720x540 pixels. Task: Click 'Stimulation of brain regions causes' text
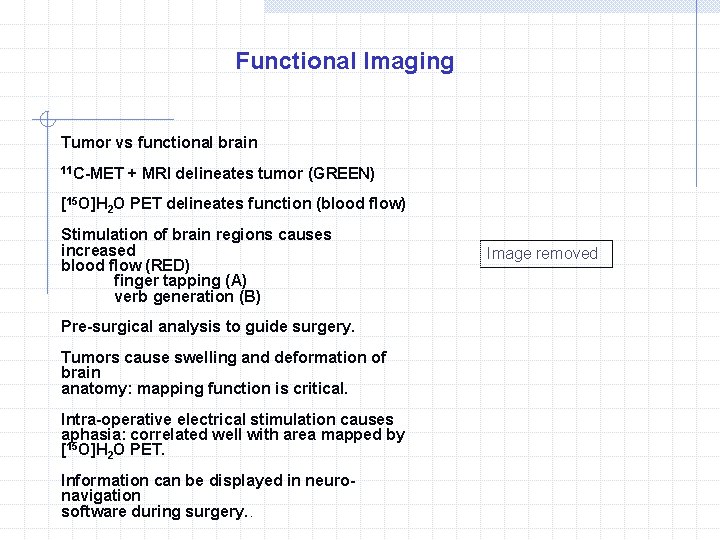(x=196, y=235)
